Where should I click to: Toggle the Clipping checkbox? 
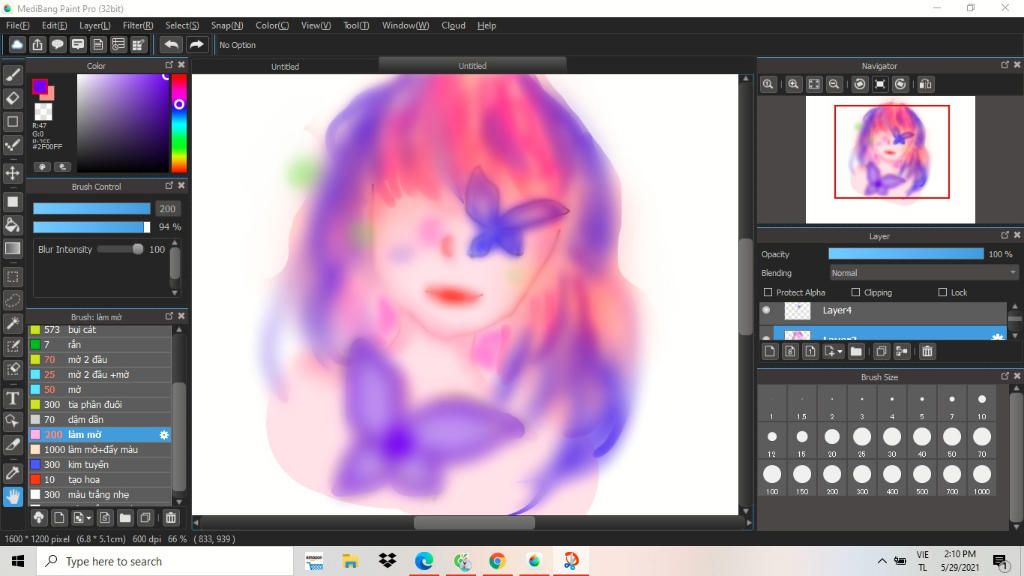[856, 293]
